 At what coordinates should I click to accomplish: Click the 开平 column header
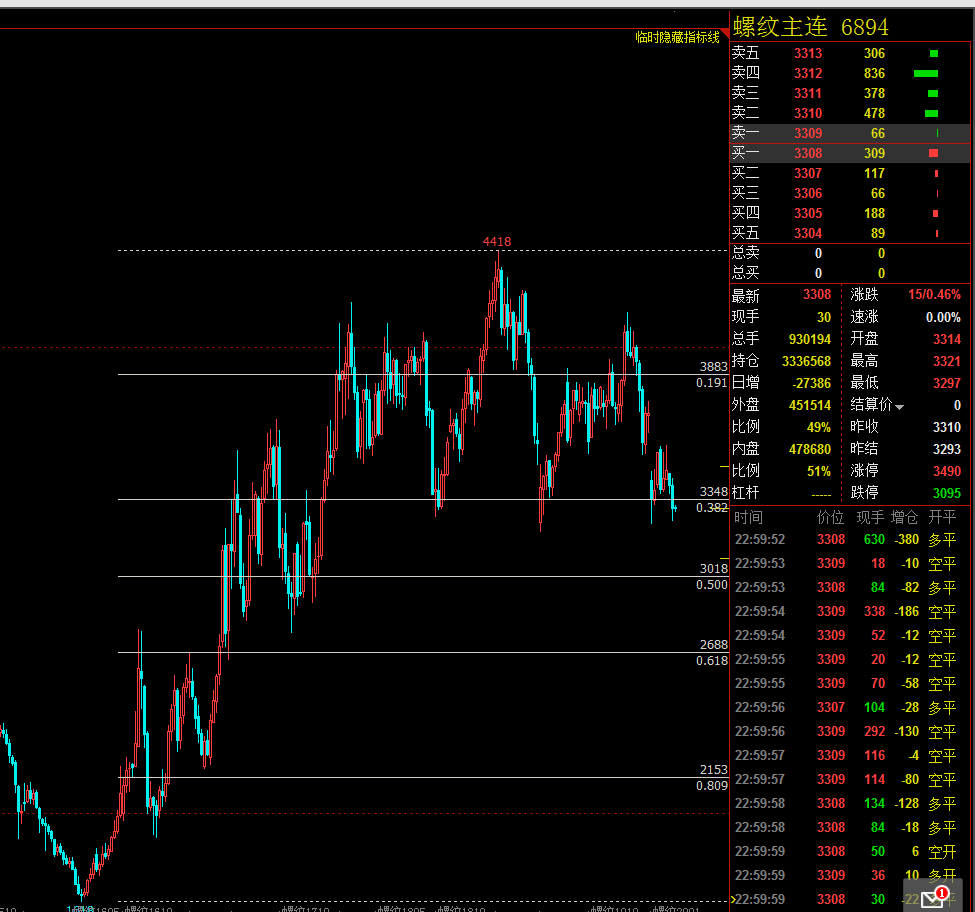[x=942, y=517]
